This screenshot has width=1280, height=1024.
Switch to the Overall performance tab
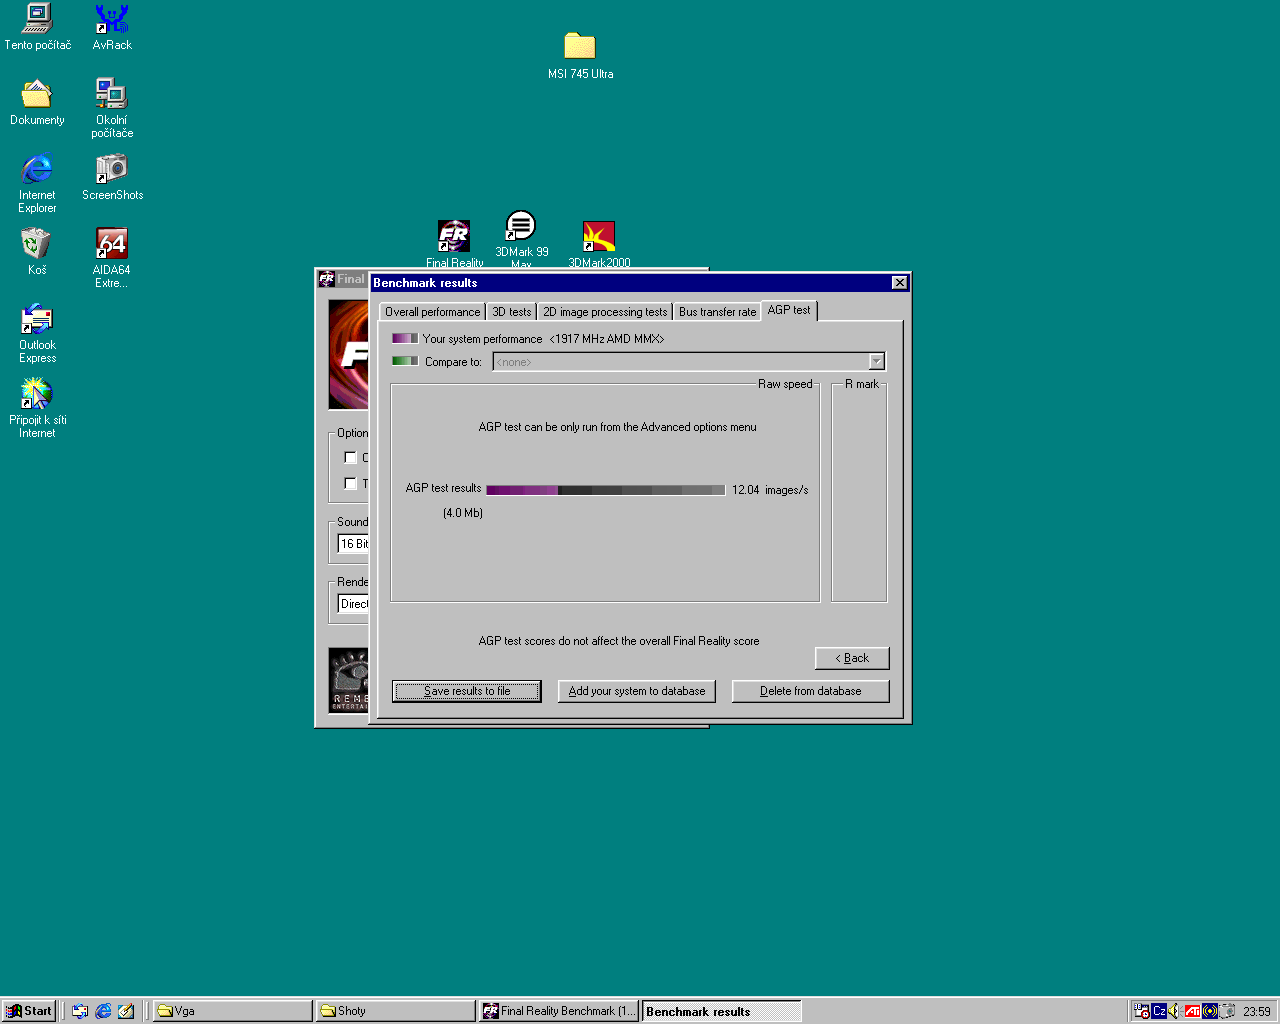(432, 312)
